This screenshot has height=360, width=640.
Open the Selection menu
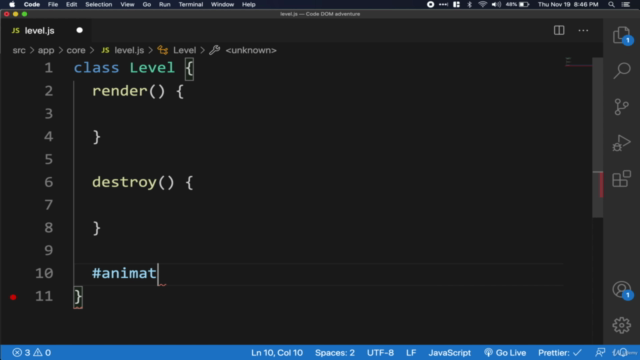pos(98,4)
